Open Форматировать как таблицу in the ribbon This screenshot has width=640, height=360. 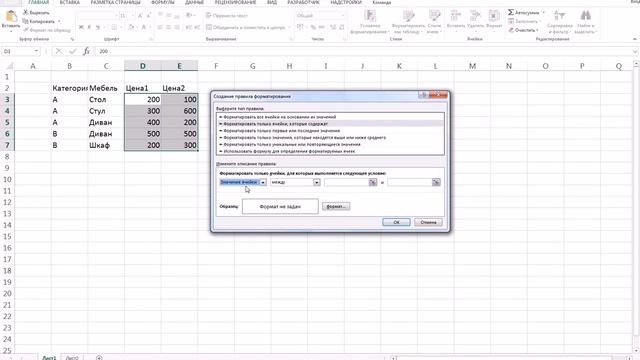click(x=408, y=21)
